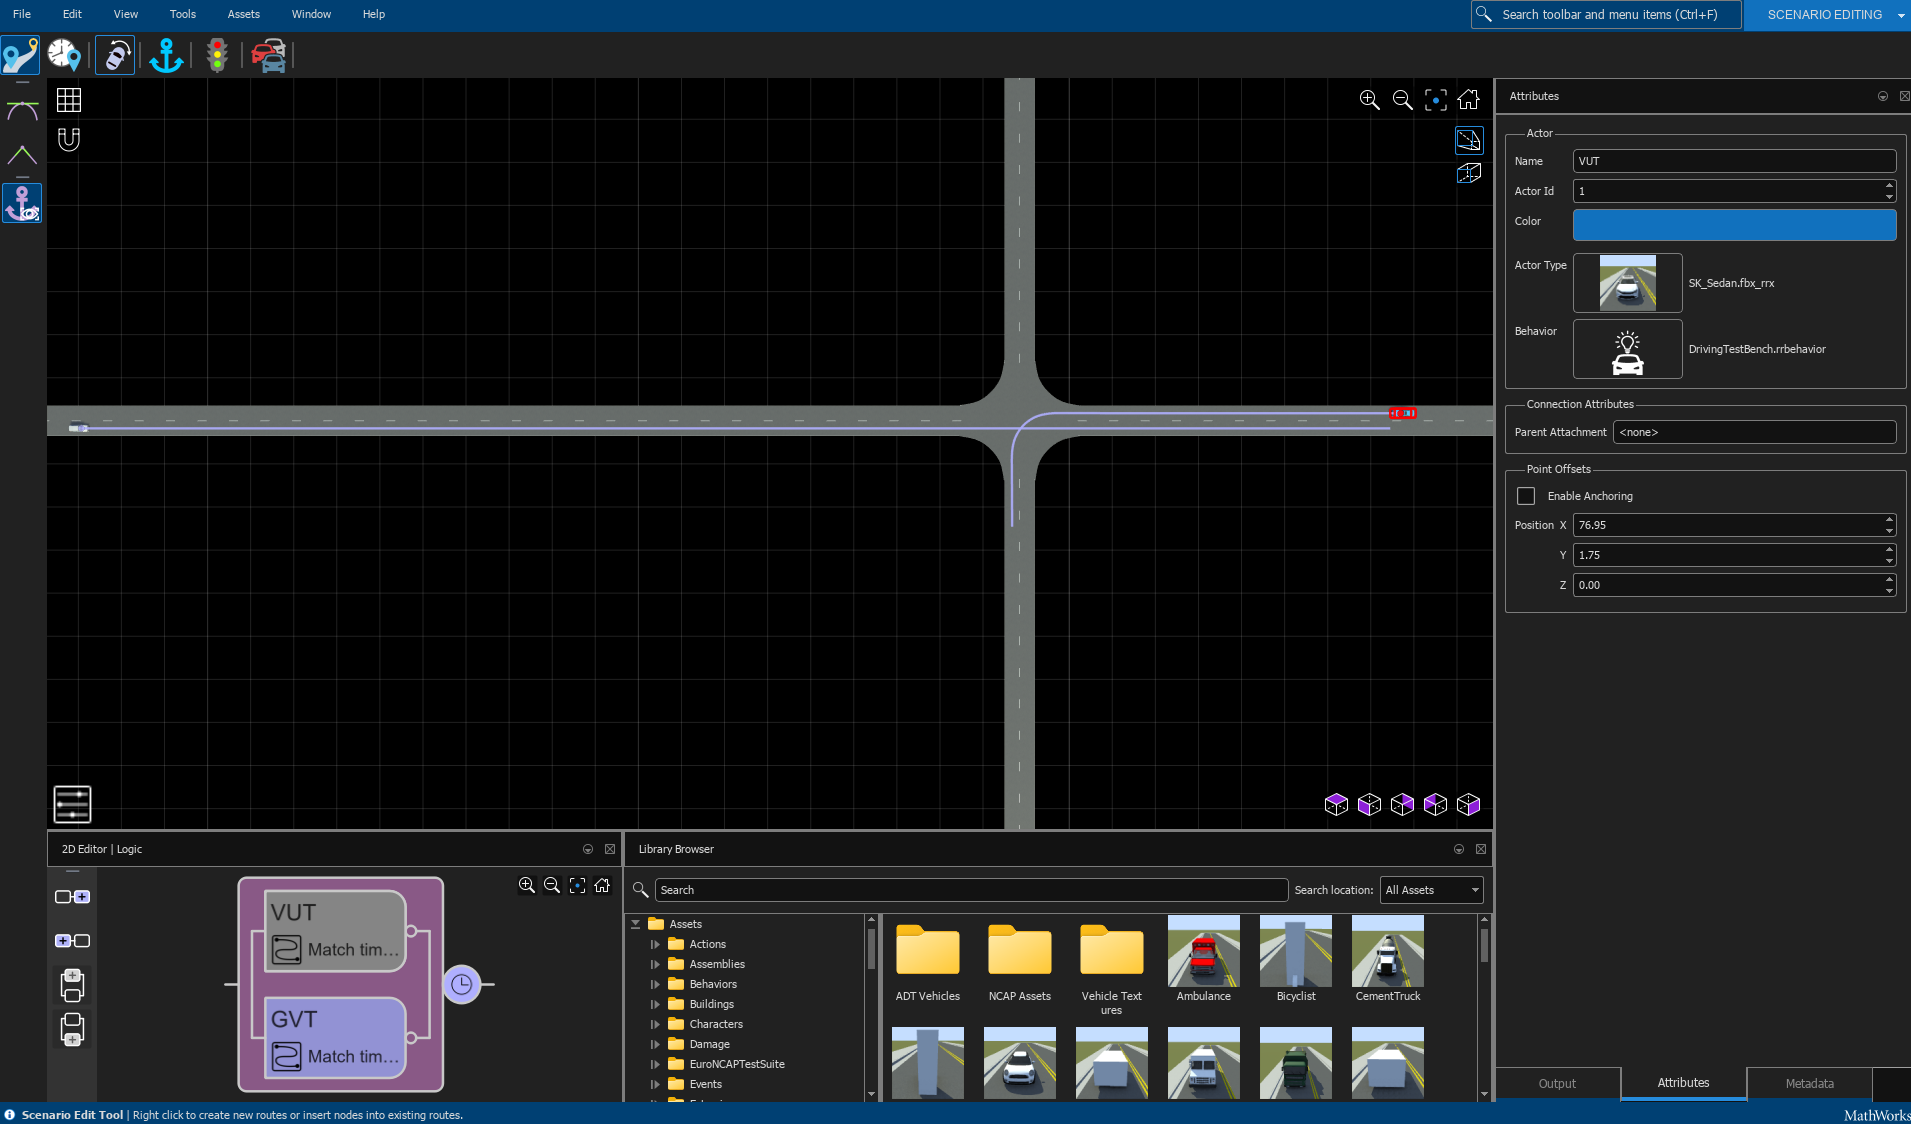
Task: Open the time-based scenario tool
Action: [x=65, y=55]
